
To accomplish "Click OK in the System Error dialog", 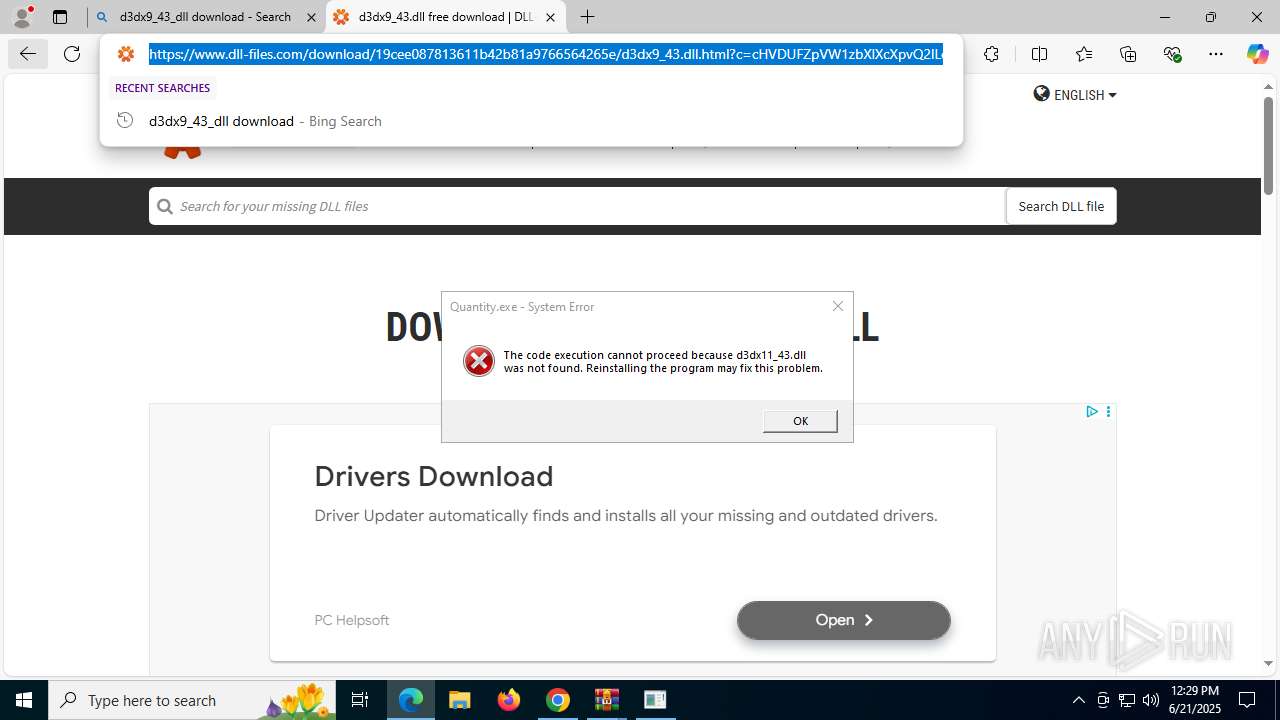I will (x=800, y=421).
